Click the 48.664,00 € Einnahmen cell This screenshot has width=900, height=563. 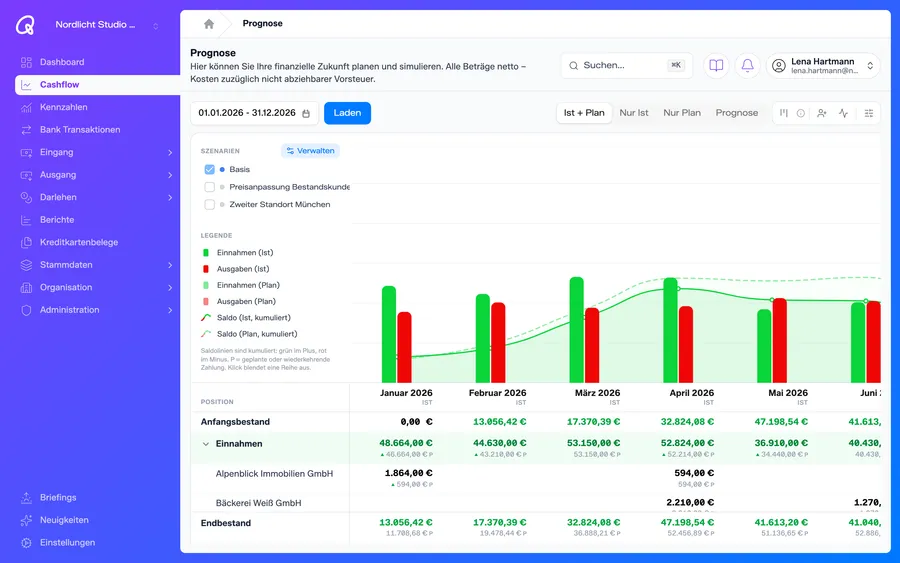pyautogui.click(x=406, y=443)
